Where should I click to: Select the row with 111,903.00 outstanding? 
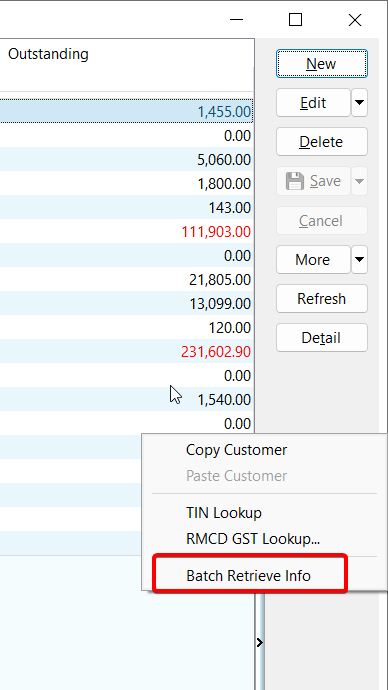pyautogui.click(x=127, y=231)
